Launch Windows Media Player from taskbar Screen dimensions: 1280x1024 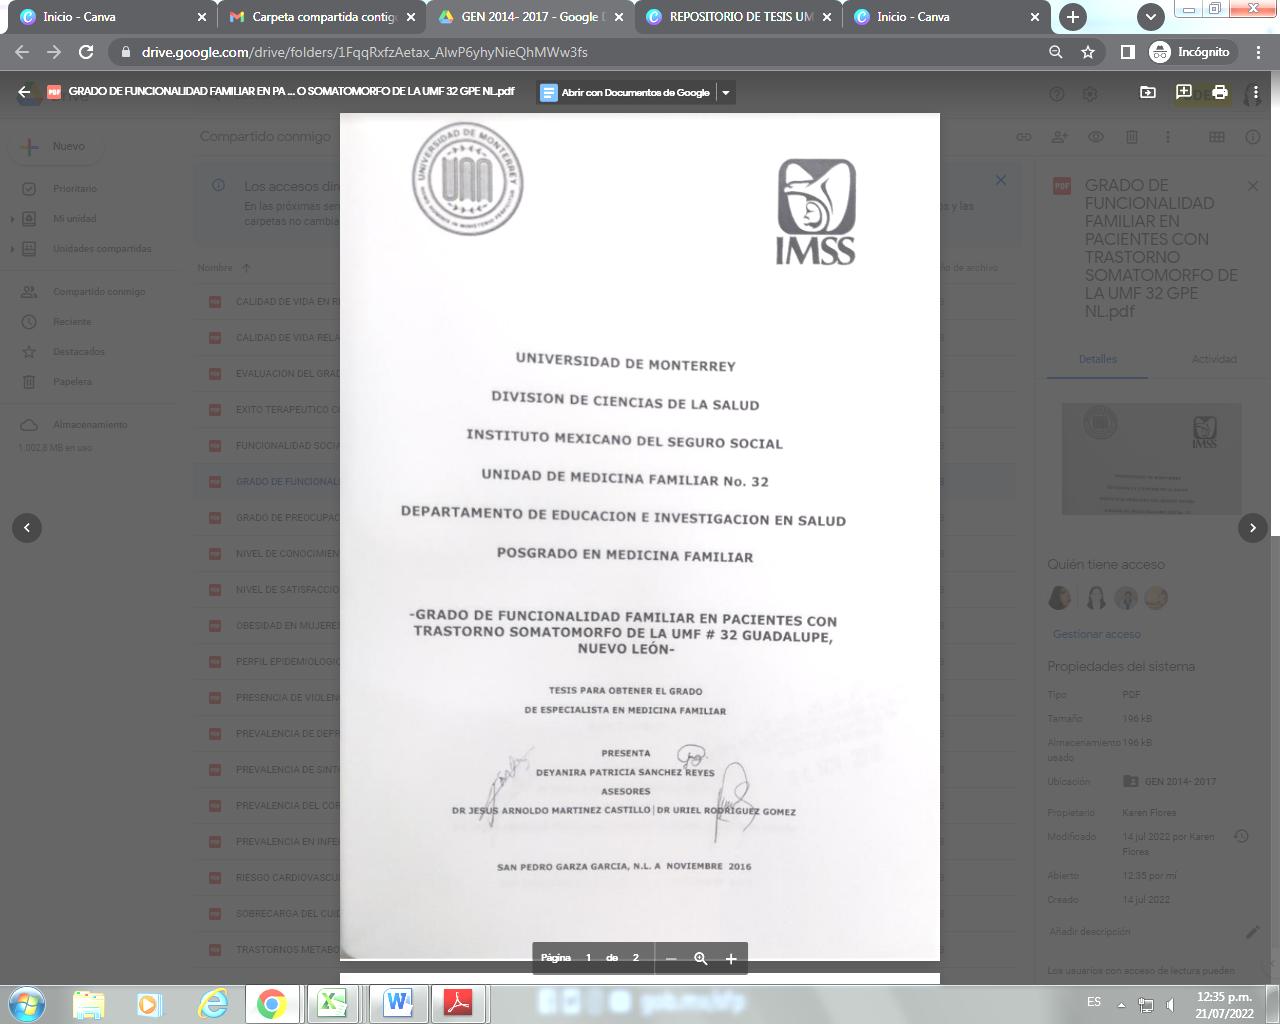[x=149, y=1003]
